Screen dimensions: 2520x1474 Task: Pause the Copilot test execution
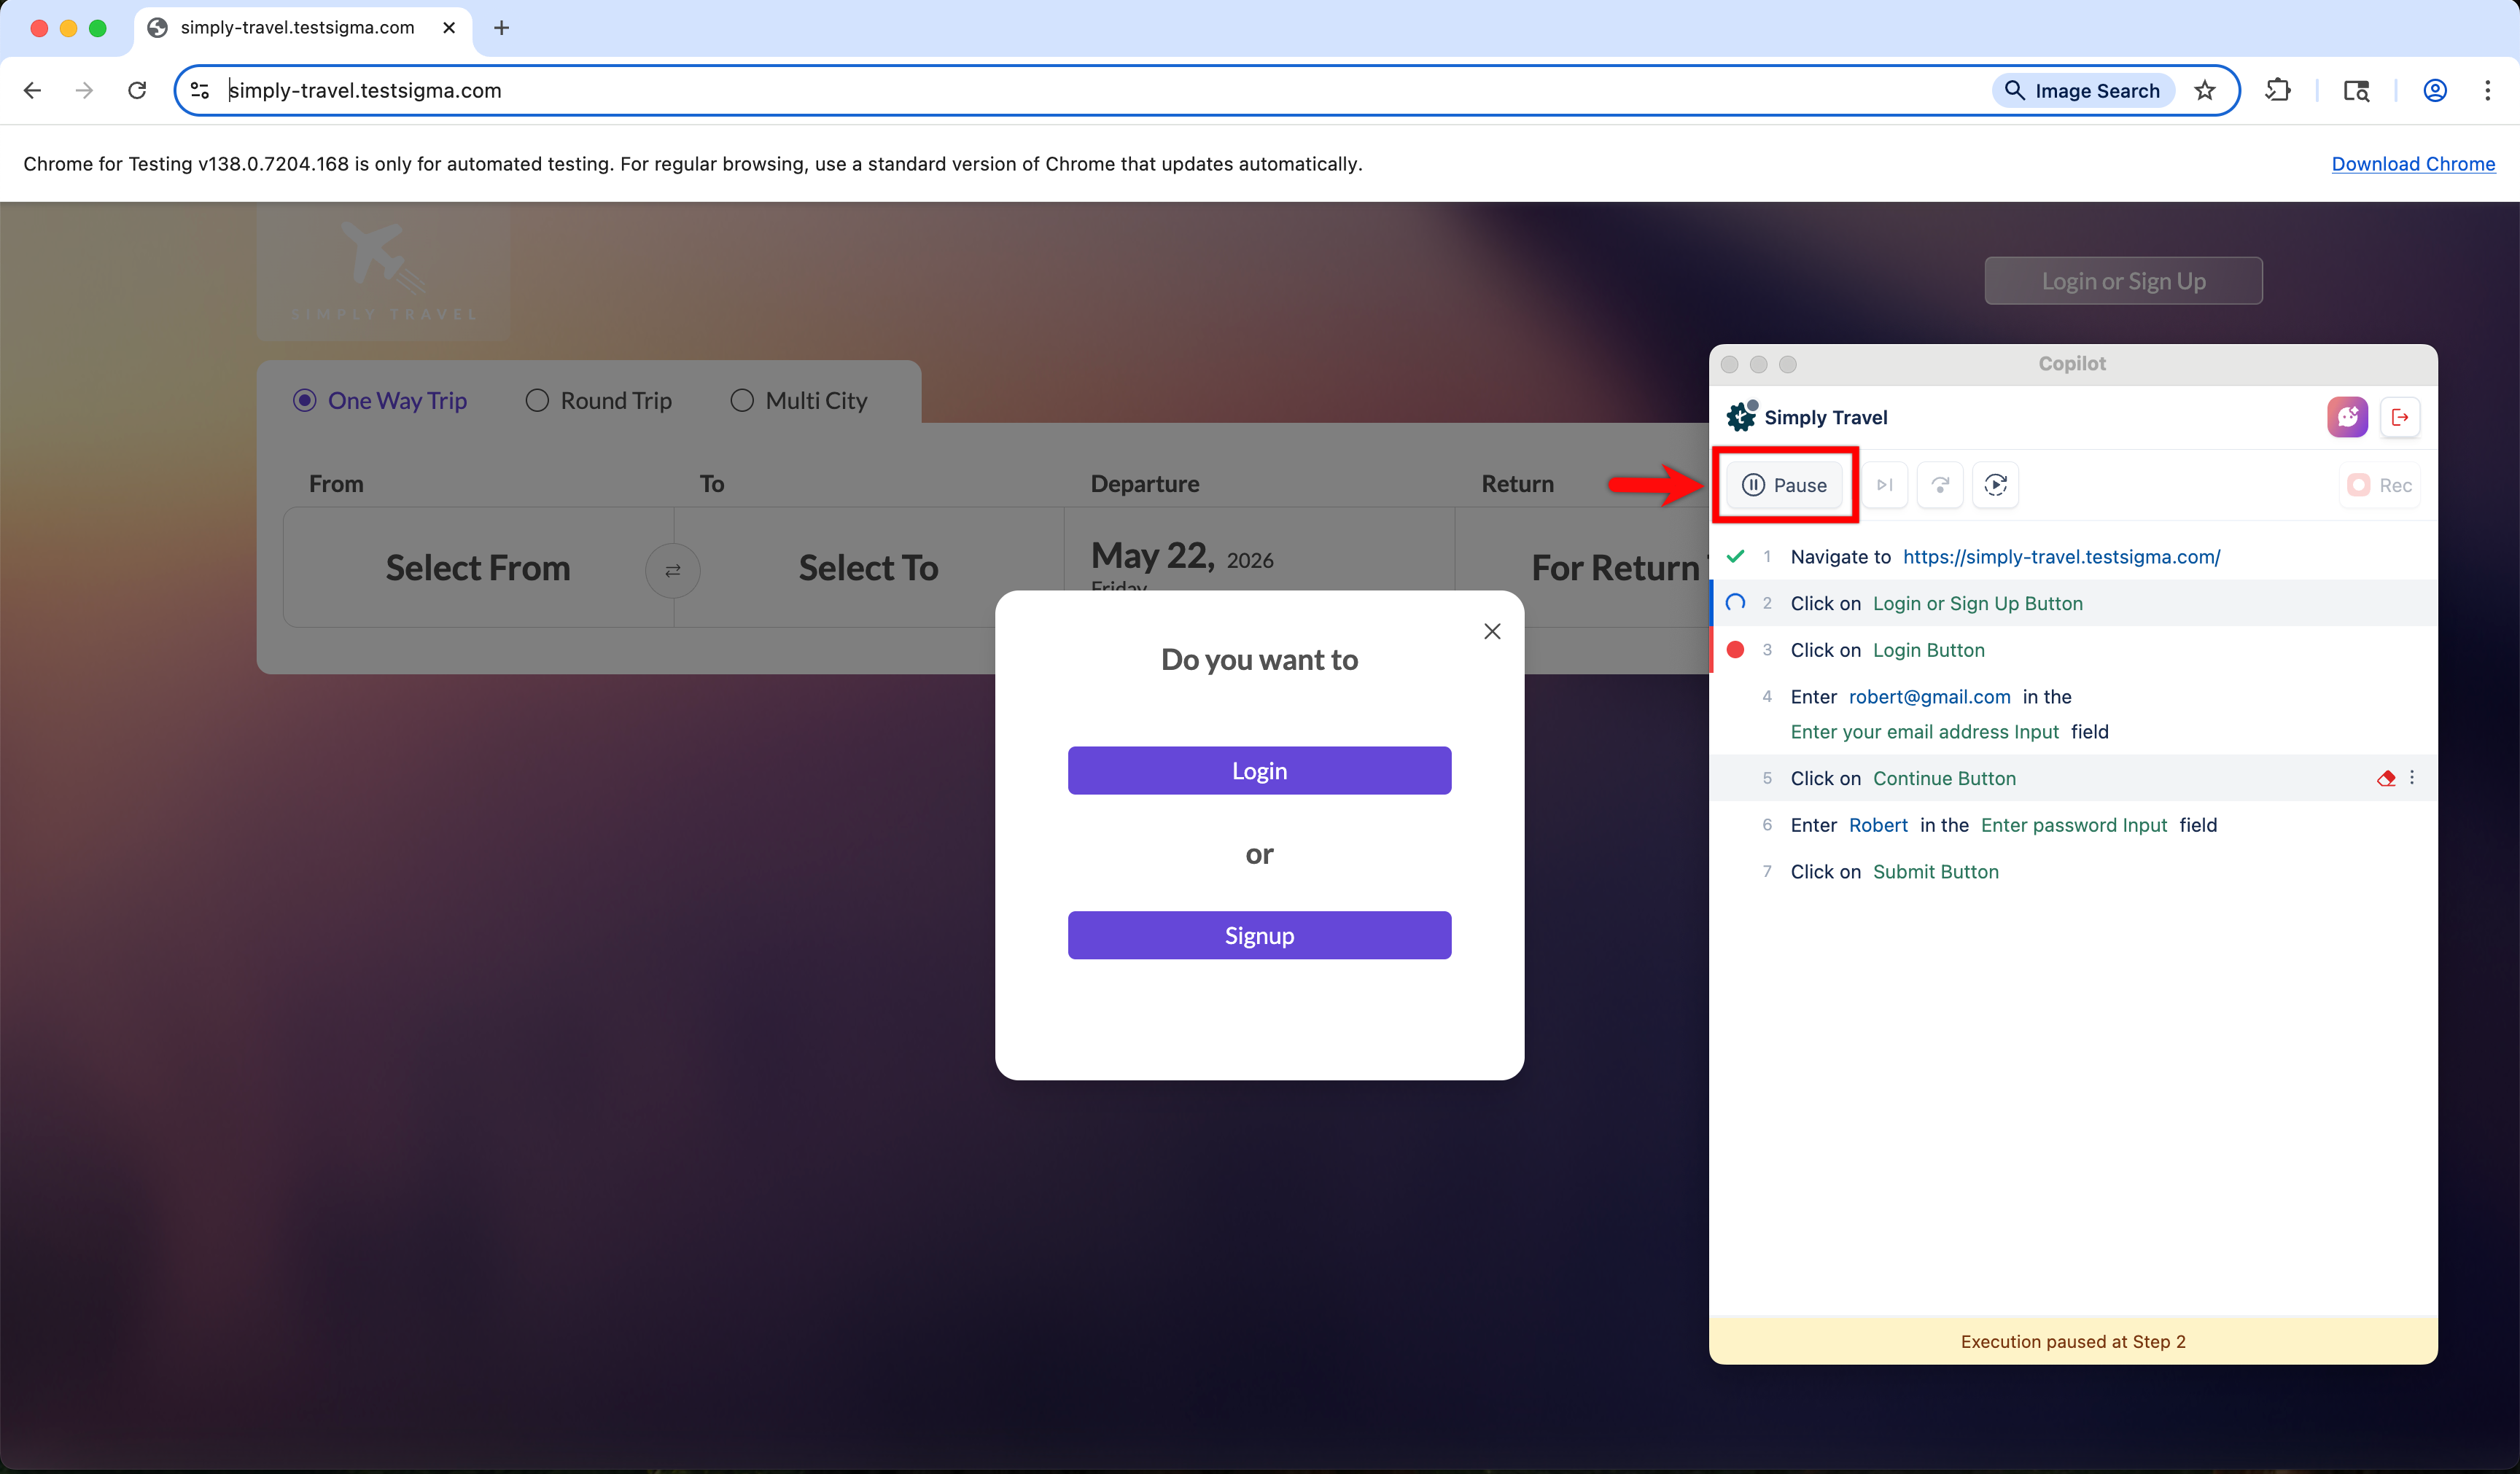(x=1784, y=485)
